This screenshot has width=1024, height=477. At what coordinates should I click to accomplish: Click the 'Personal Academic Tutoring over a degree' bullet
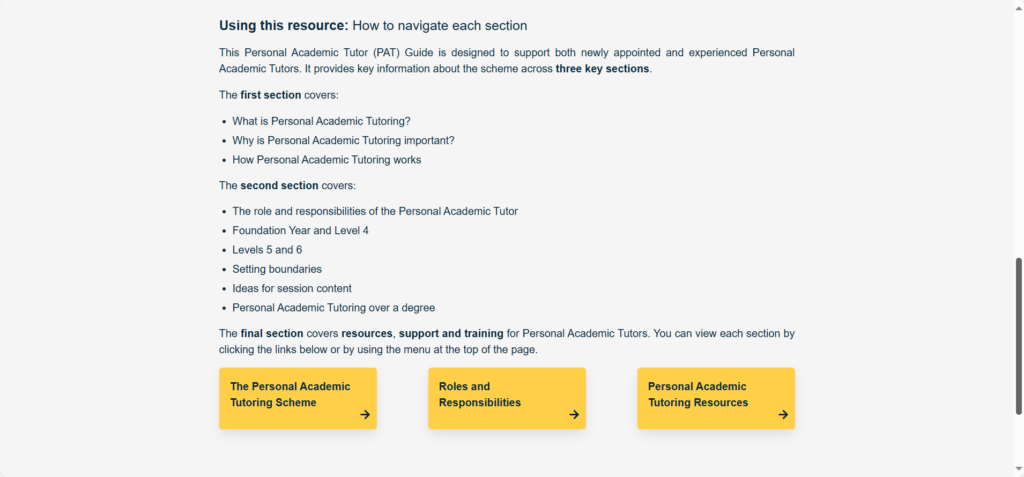coord(333,308)
